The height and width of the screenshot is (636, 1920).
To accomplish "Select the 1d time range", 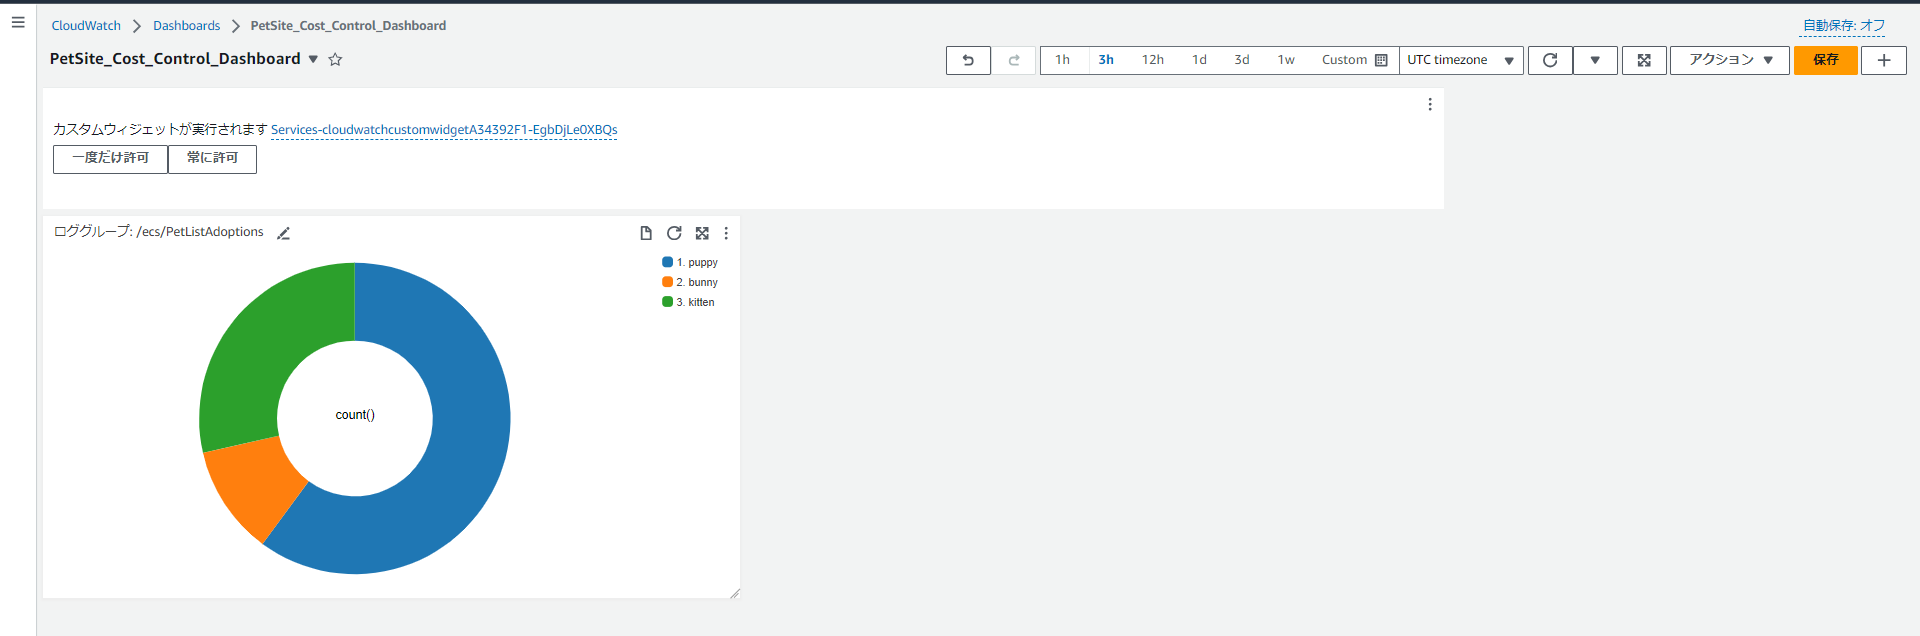I will click(x=1199, y=60).
